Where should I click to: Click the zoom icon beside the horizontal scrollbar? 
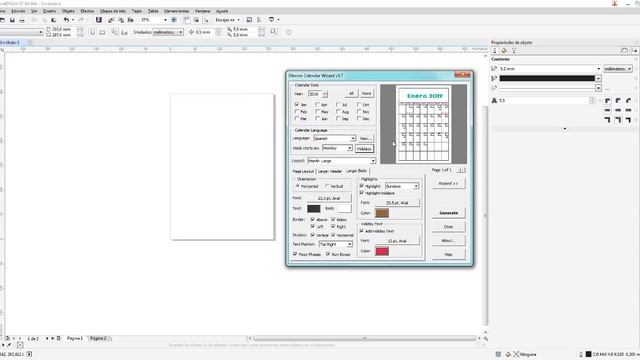pyautogui.click(x=486, y=338)
